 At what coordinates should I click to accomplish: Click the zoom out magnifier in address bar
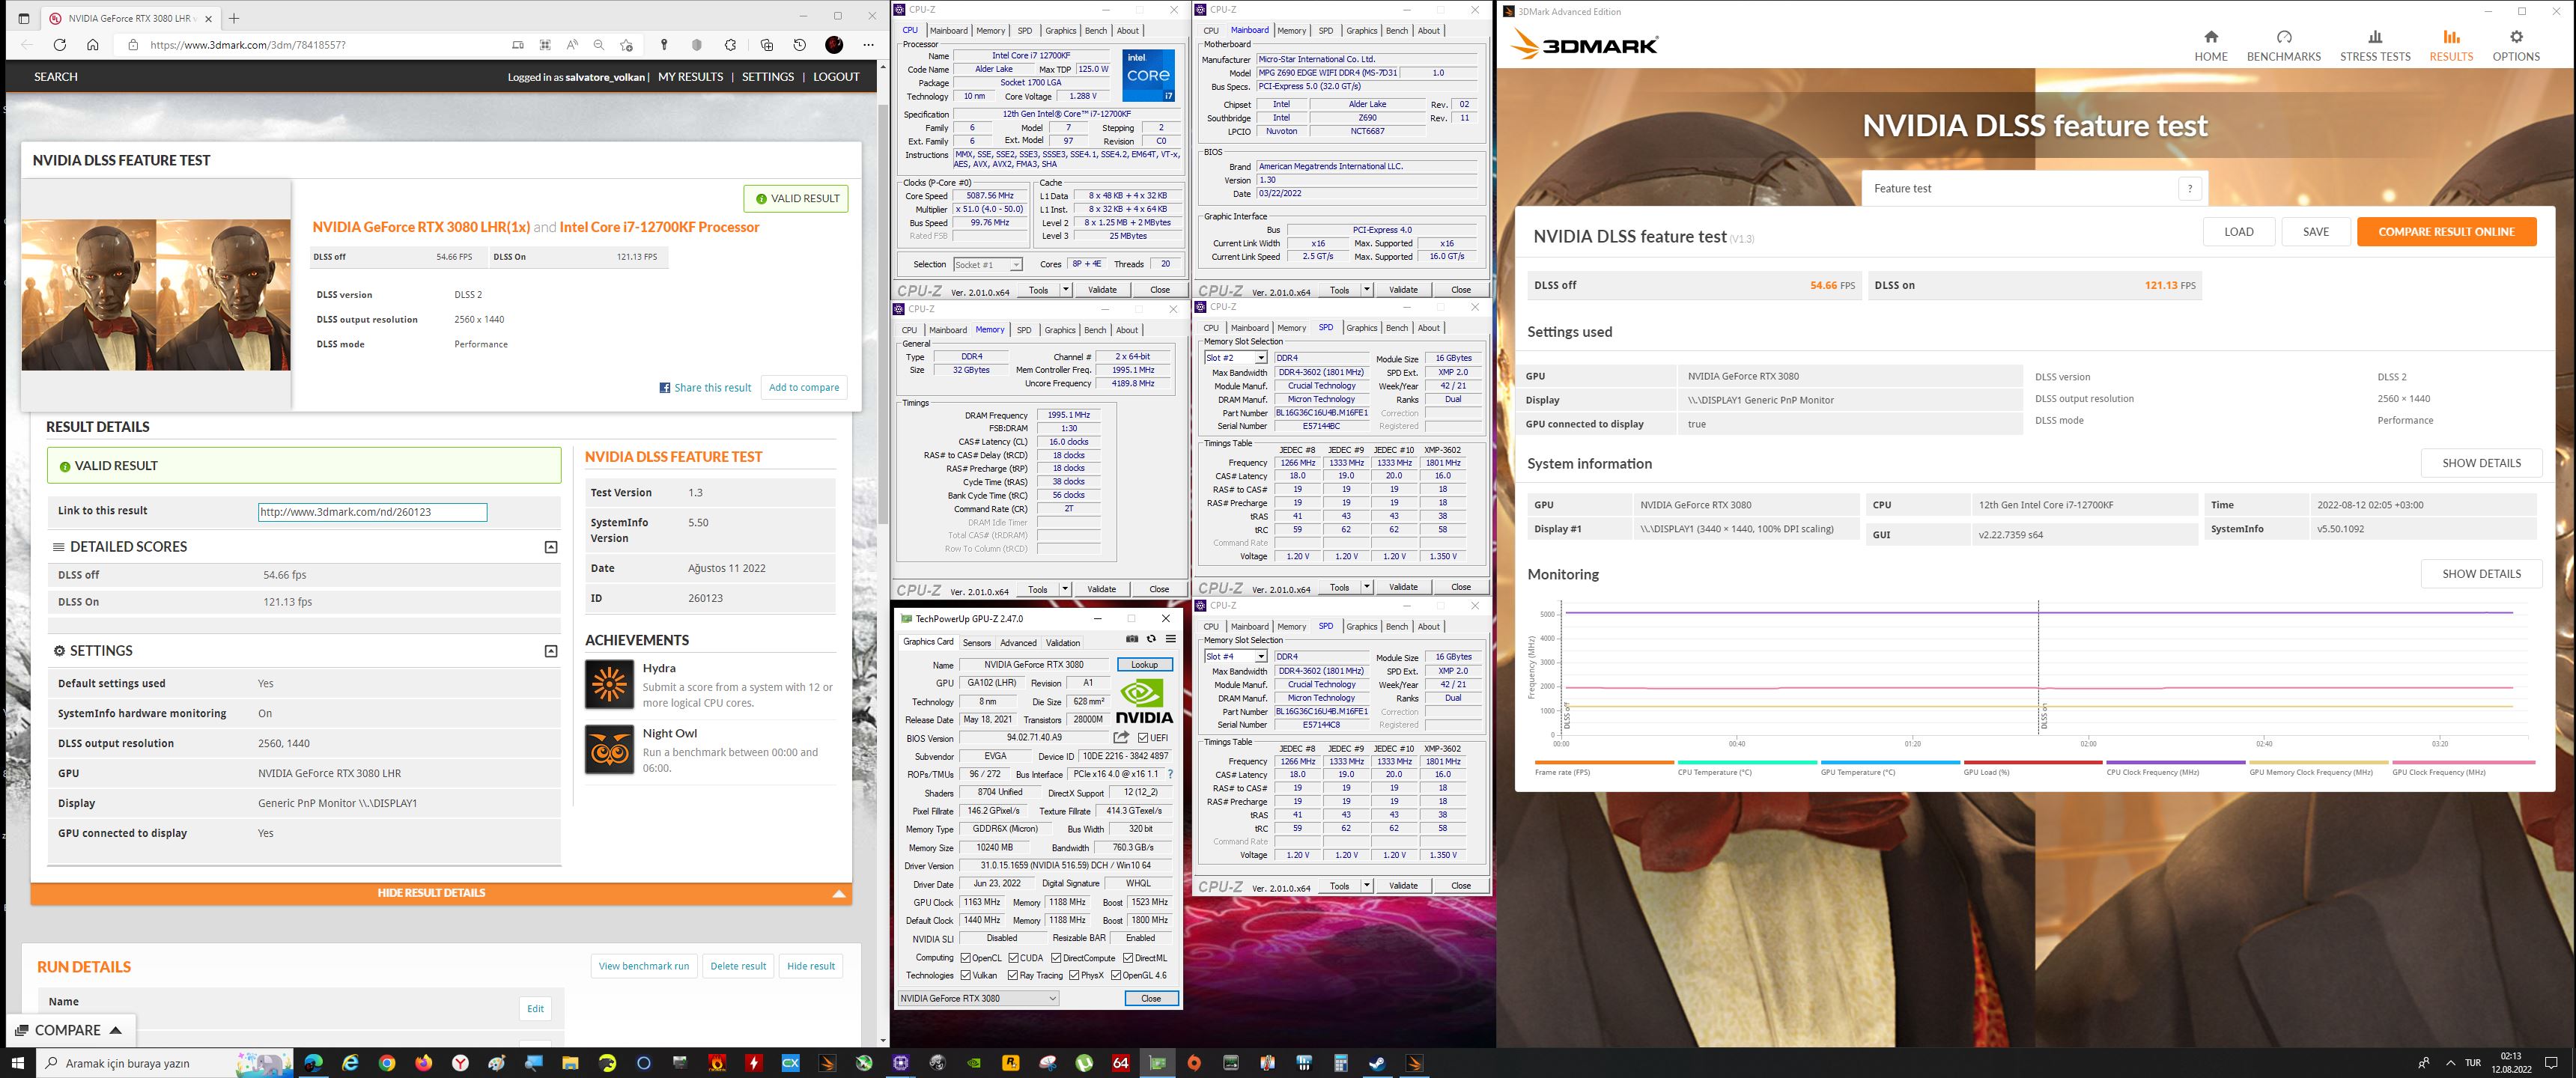[x=599, y=45]
